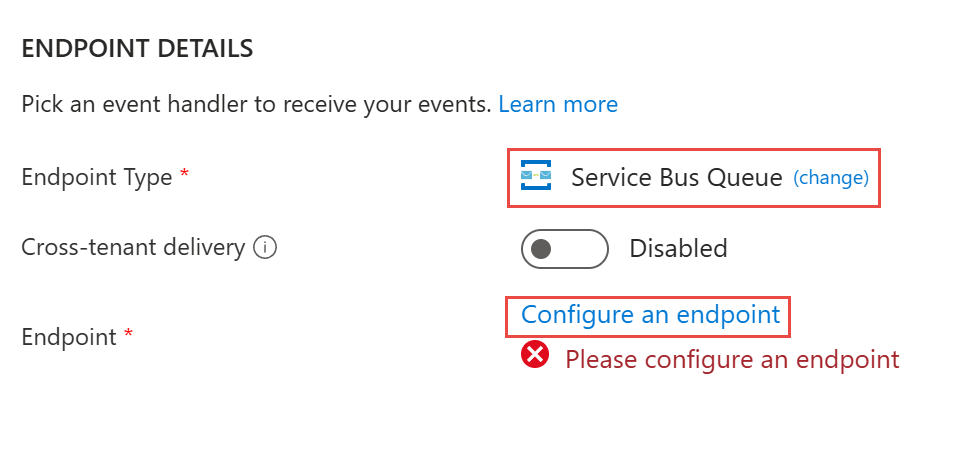
Task: Click the Endpoint field label
Action: (x=69, y=337)
